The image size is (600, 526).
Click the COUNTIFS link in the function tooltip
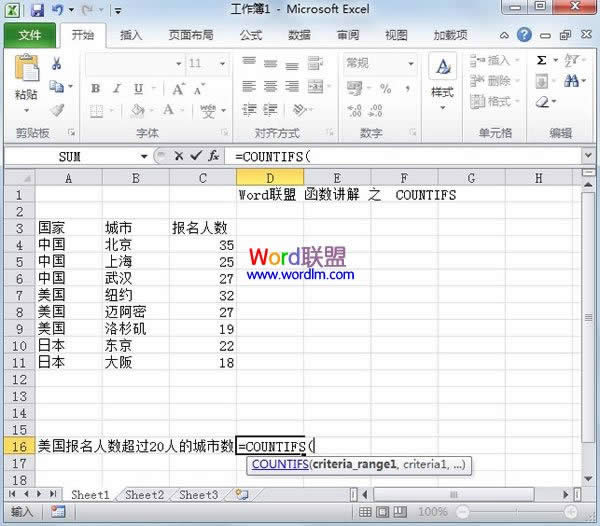(x=279, y=465)
